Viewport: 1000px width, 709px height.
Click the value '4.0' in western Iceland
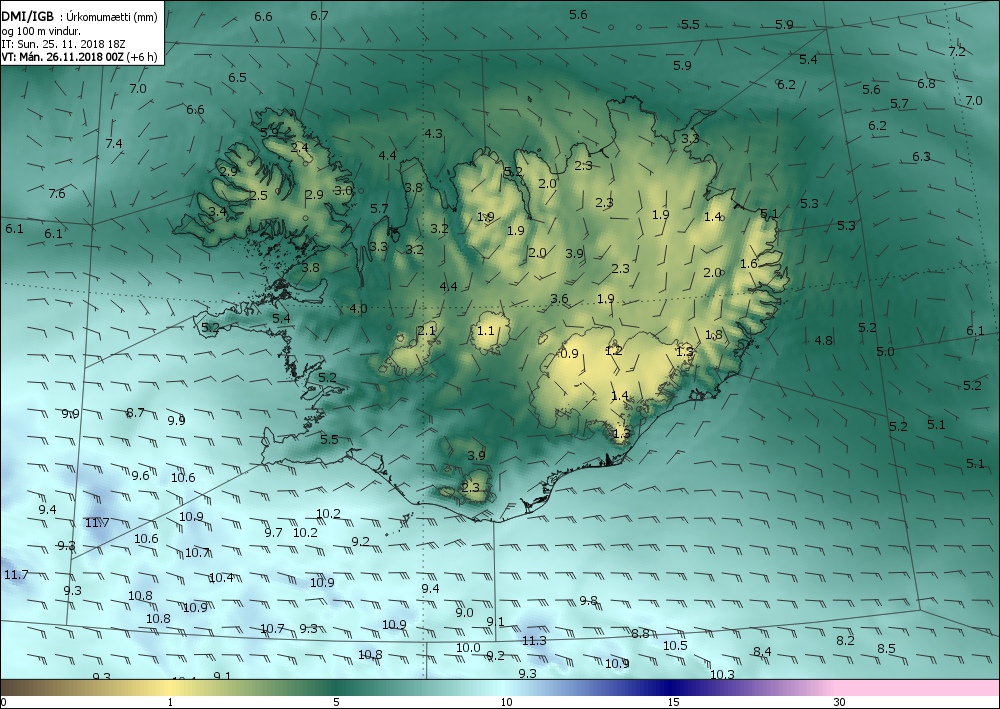click(358, 309)
